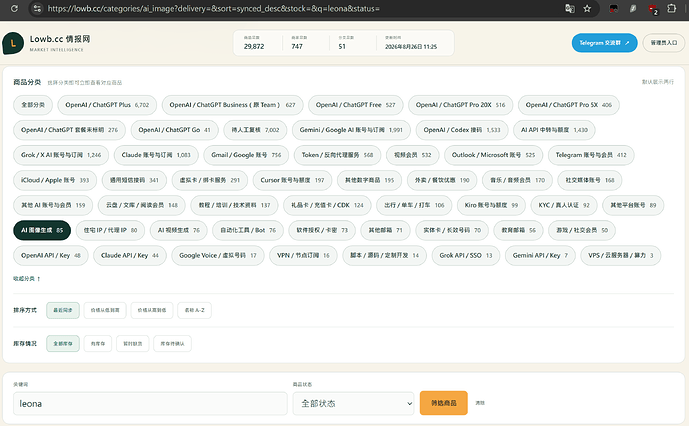The width and height of the screenshot is (689, 426).
Task: Select Cursor 账号与额度 chip
Action: click(292, 180)
